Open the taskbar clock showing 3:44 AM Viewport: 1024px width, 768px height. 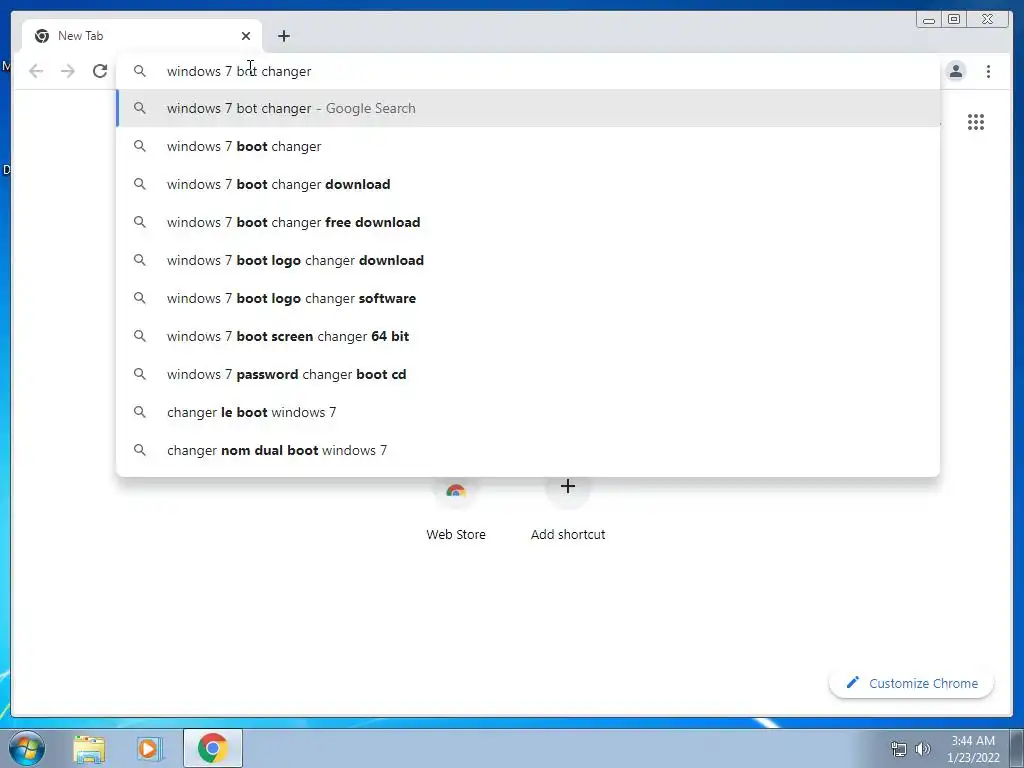(973, 749)
